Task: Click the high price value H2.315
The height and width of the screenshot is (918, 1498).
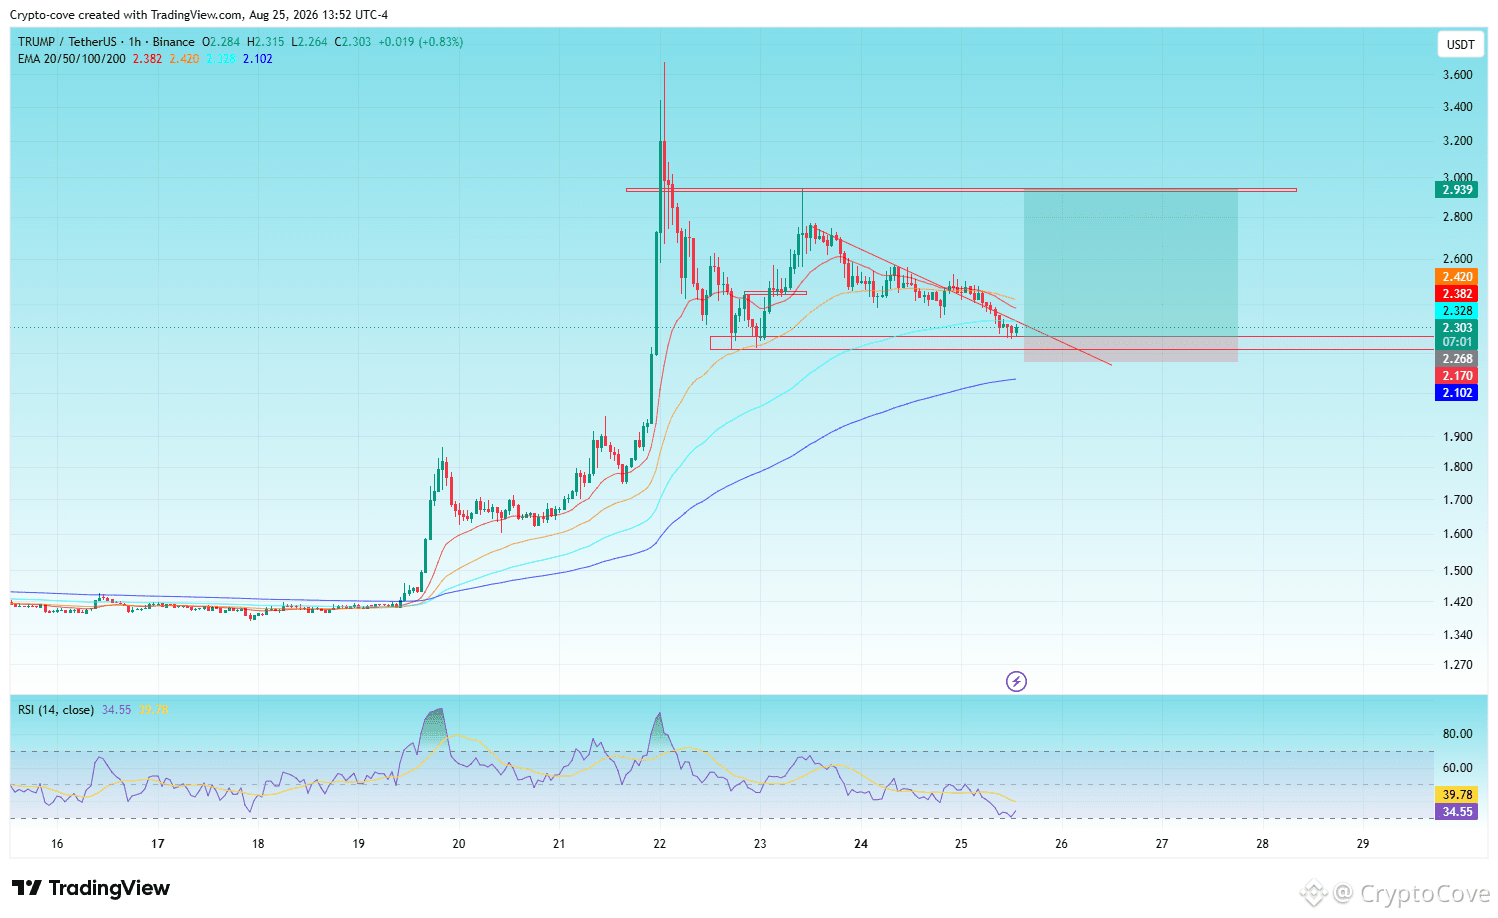Action: [x=266, y=42]
